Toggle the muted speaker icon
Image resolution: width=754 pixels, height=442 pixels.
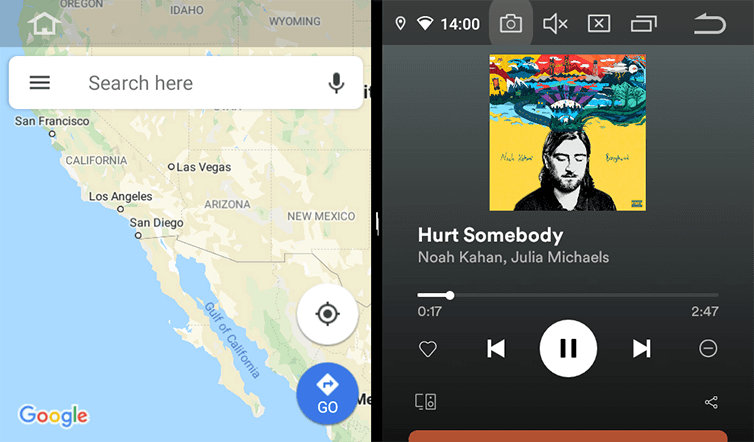[555, 24]
